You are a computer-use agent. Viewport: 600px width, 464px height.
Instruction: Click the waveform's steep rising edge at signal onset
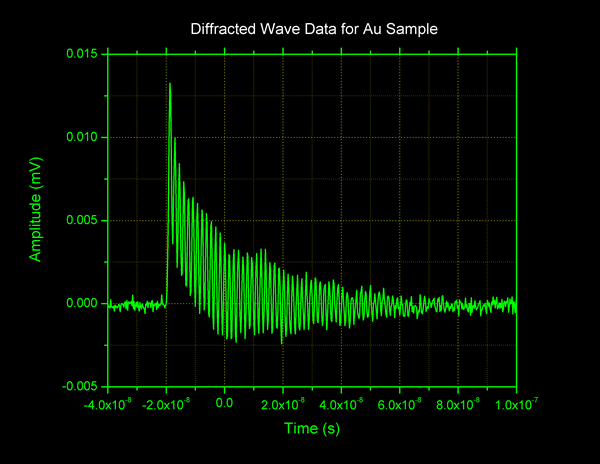tap(168, 200)
